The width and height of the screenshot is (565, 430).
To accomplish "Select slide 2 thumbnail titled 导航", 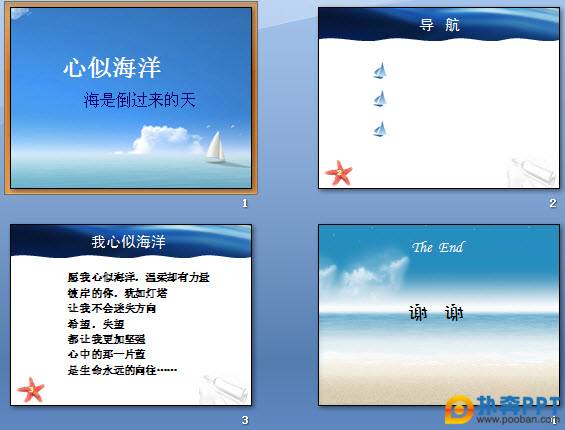I will tap(439, 98).
